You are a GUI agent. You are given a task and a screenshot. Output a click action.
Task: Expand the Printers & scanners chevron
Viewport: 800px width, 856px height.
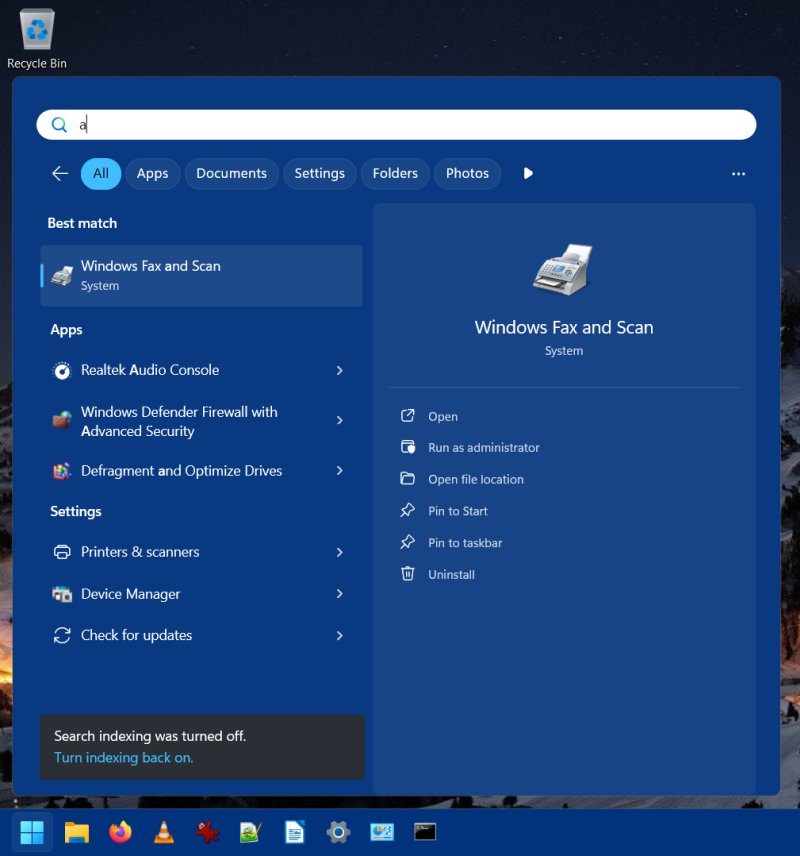[x=340, y=552]
